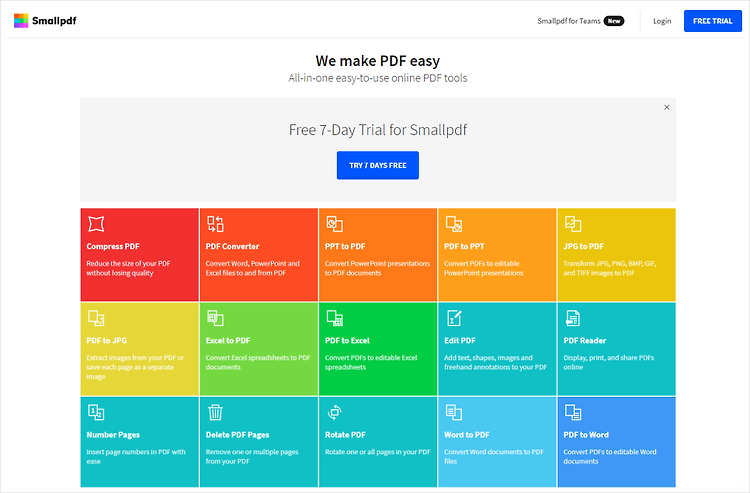Select the PPT to PDF icon
This screenshot has height=493, width=750.
coord(334,224)
